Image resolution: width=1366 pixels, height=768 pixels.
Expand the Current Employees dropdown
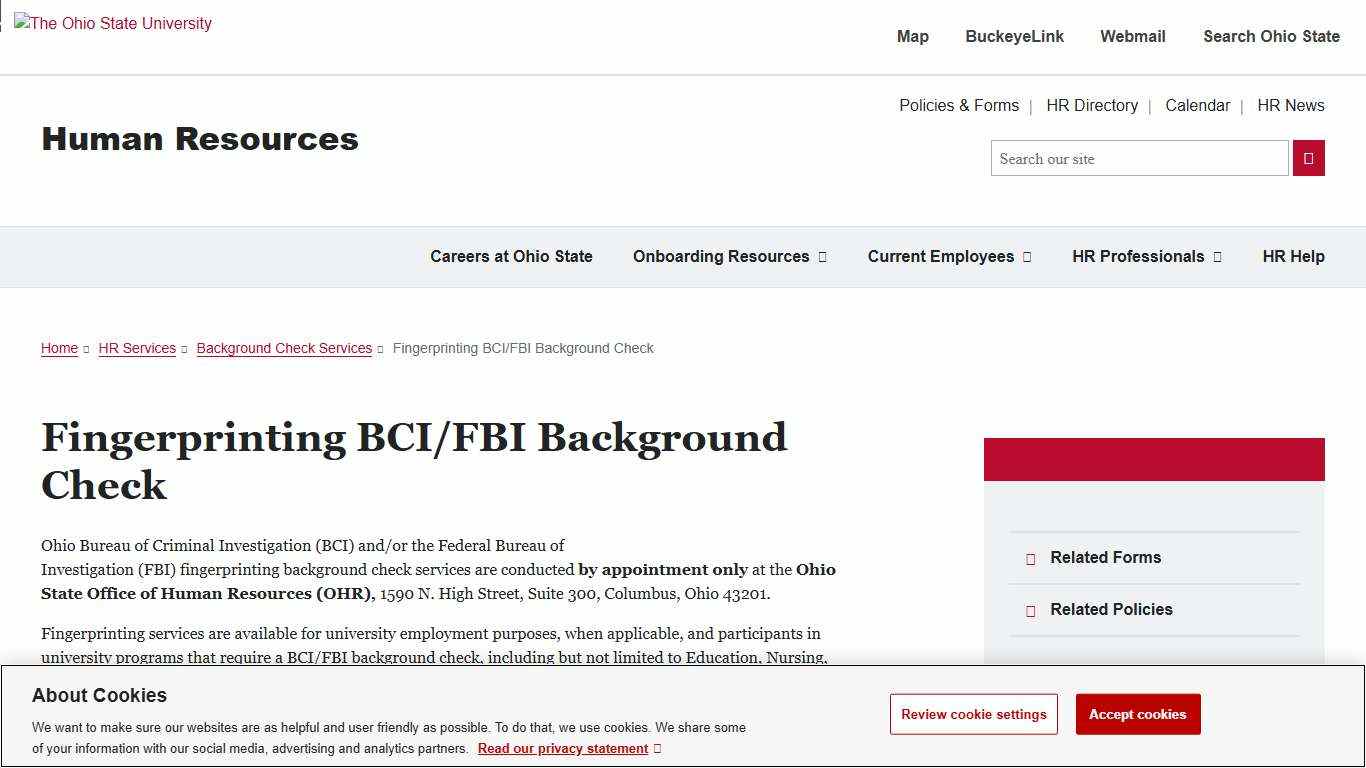tap(948, 256)
